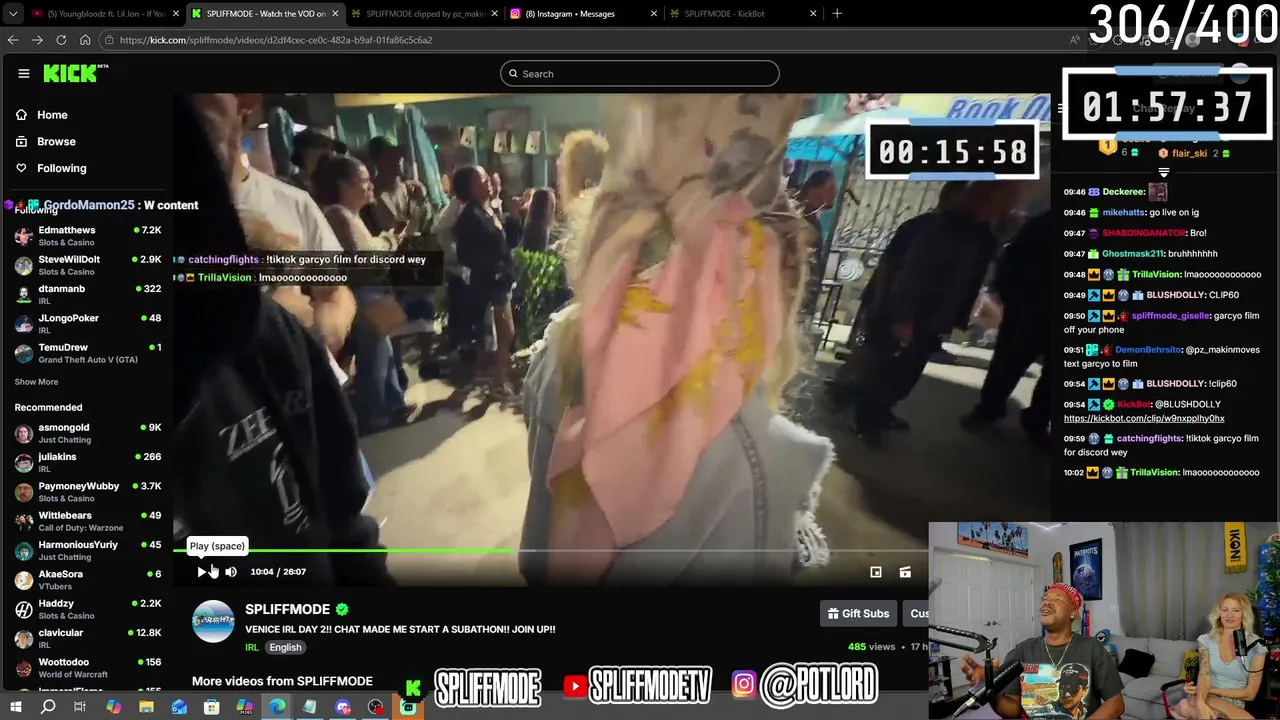This screenshot has width=1280, height=720.
Task: Mute the video with the speaker icon
Action: (231, 572)
